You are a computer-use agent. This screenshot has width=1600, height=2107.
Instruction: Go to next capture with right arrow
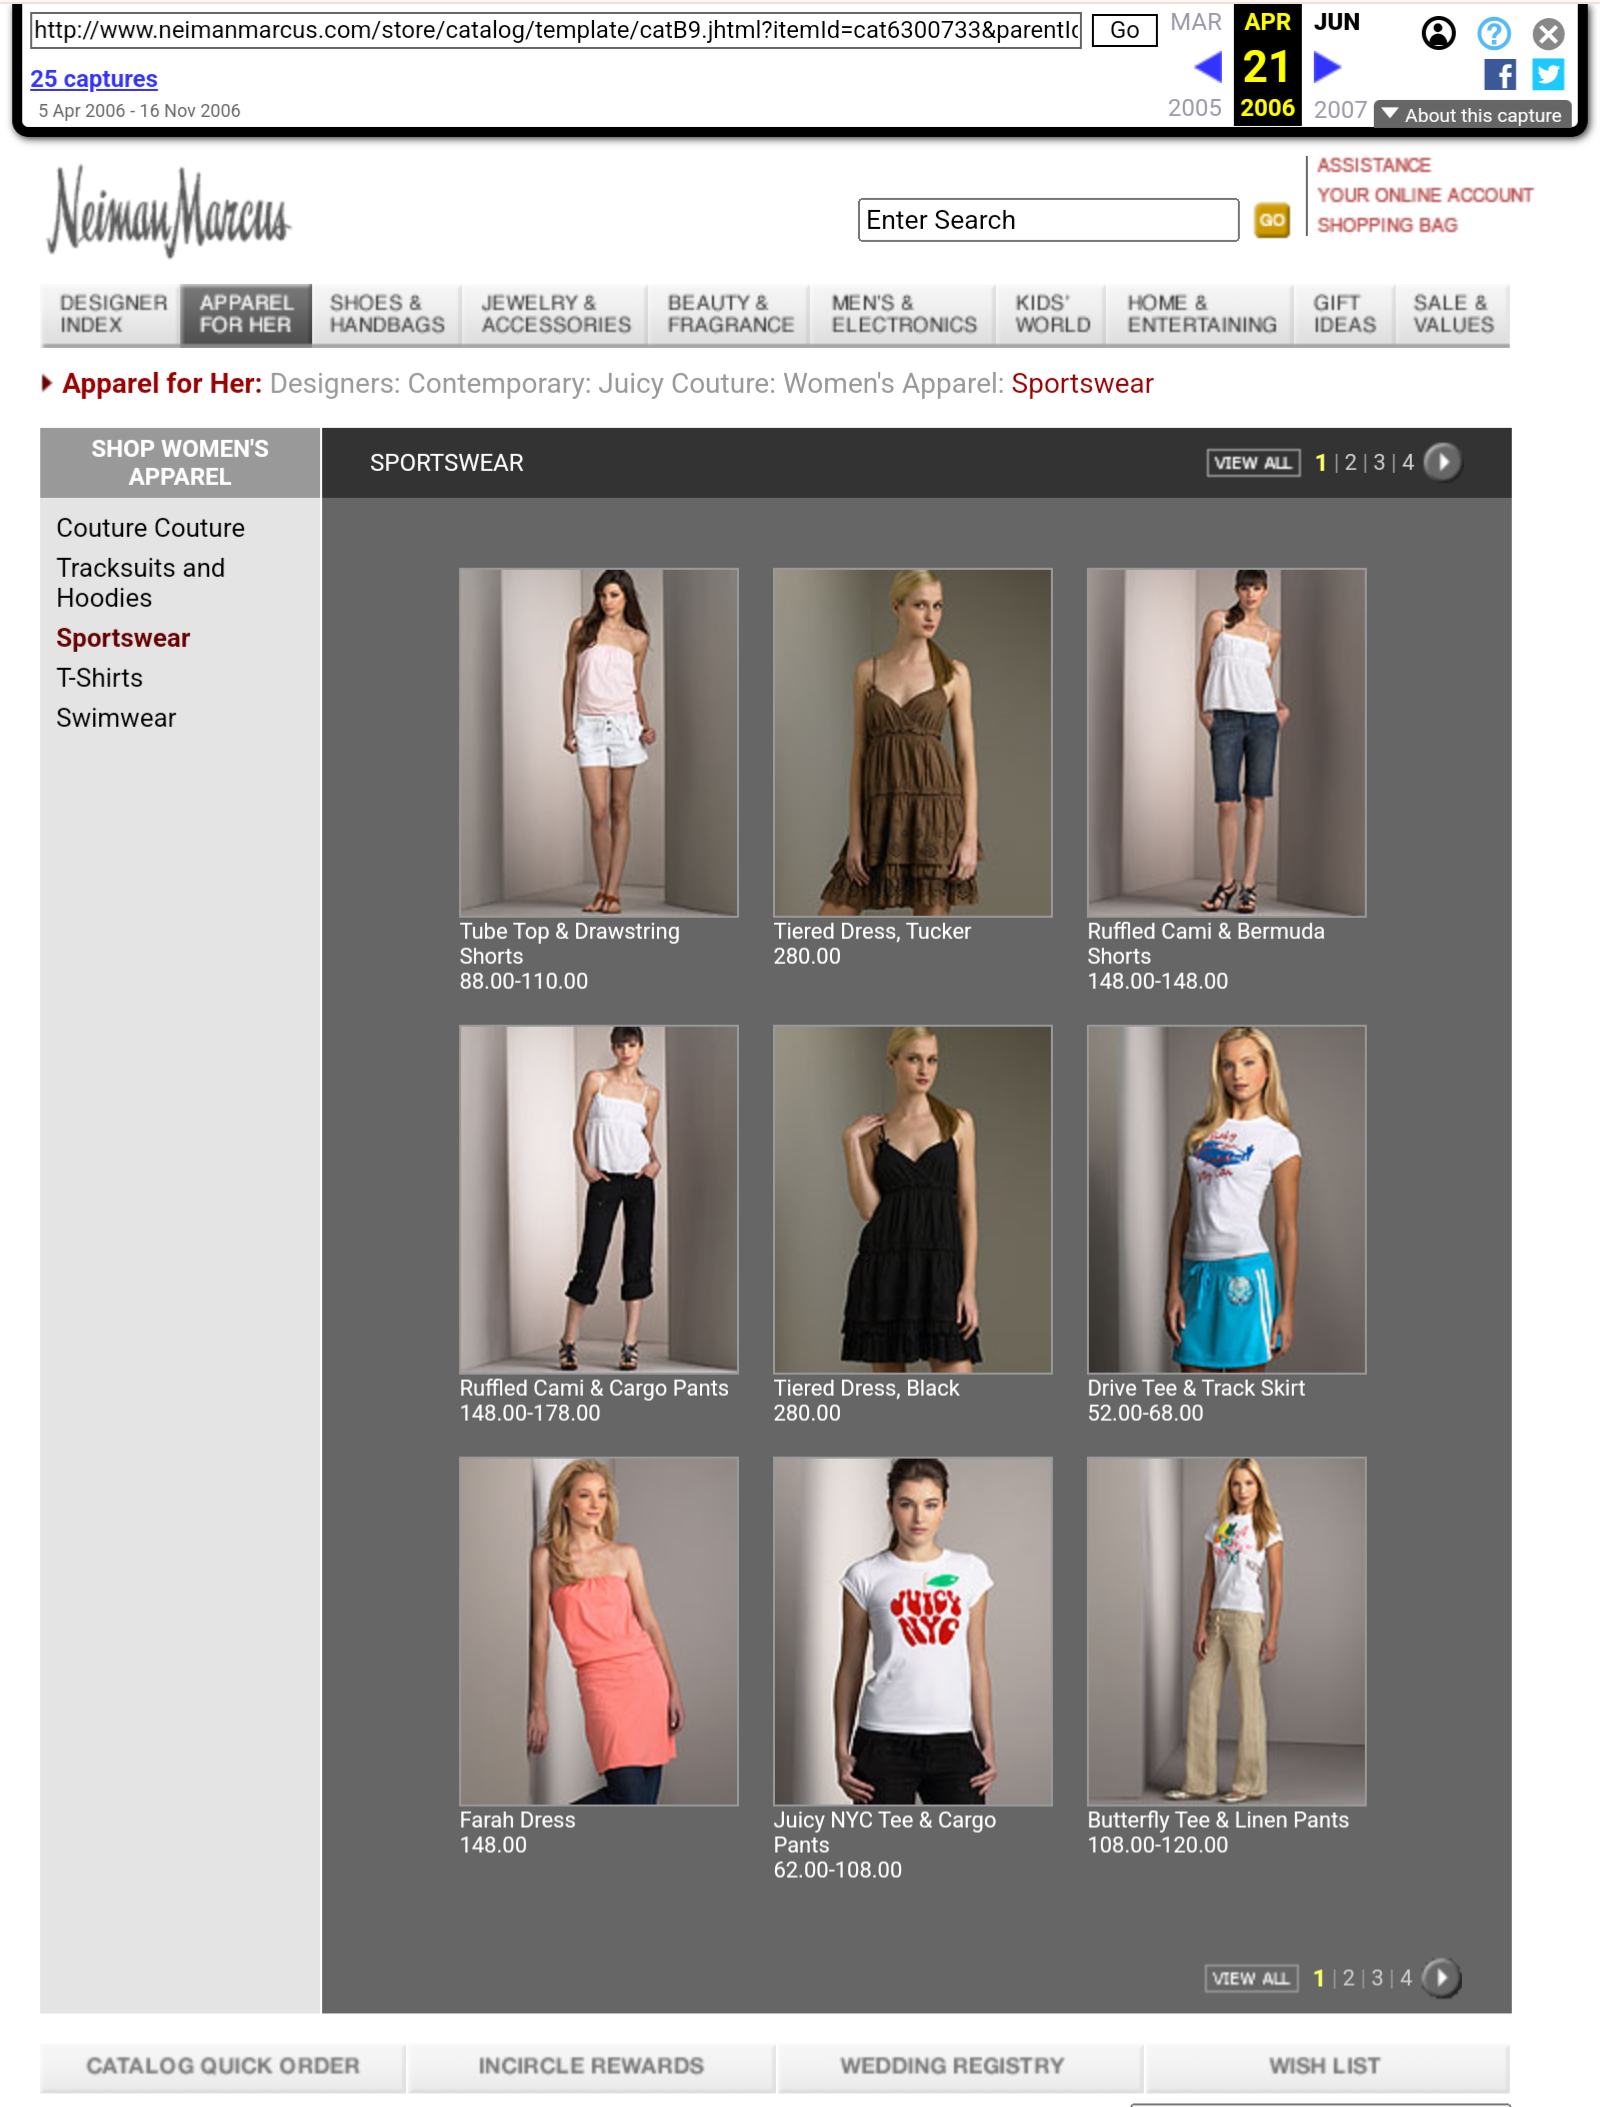click(x=1326, y=67)
